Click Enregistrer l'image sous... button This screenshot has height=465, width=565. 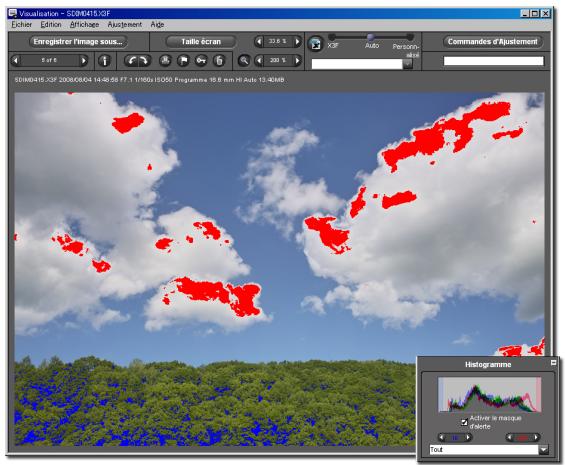(78, 42)
